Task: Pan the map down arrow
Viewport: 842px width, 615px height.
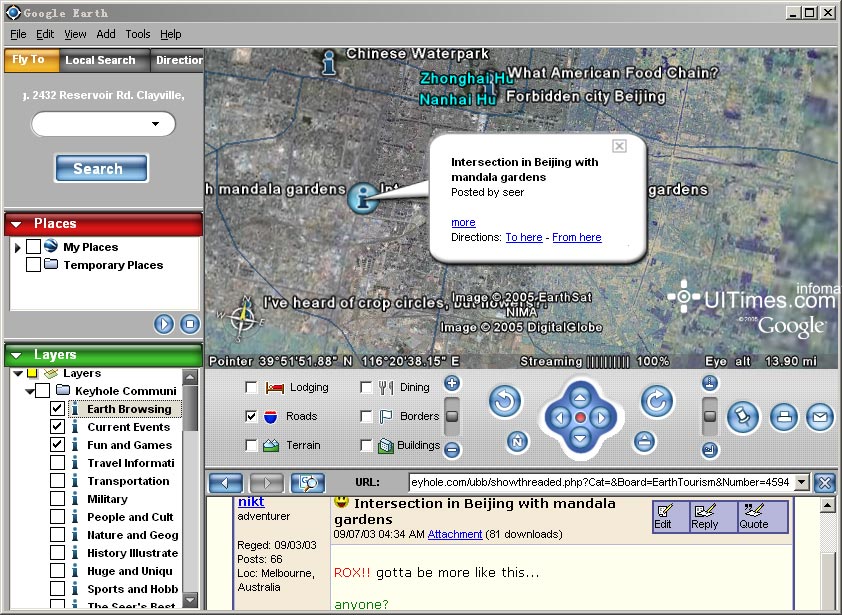Action: pyautogui.click(x=580, y=438)
